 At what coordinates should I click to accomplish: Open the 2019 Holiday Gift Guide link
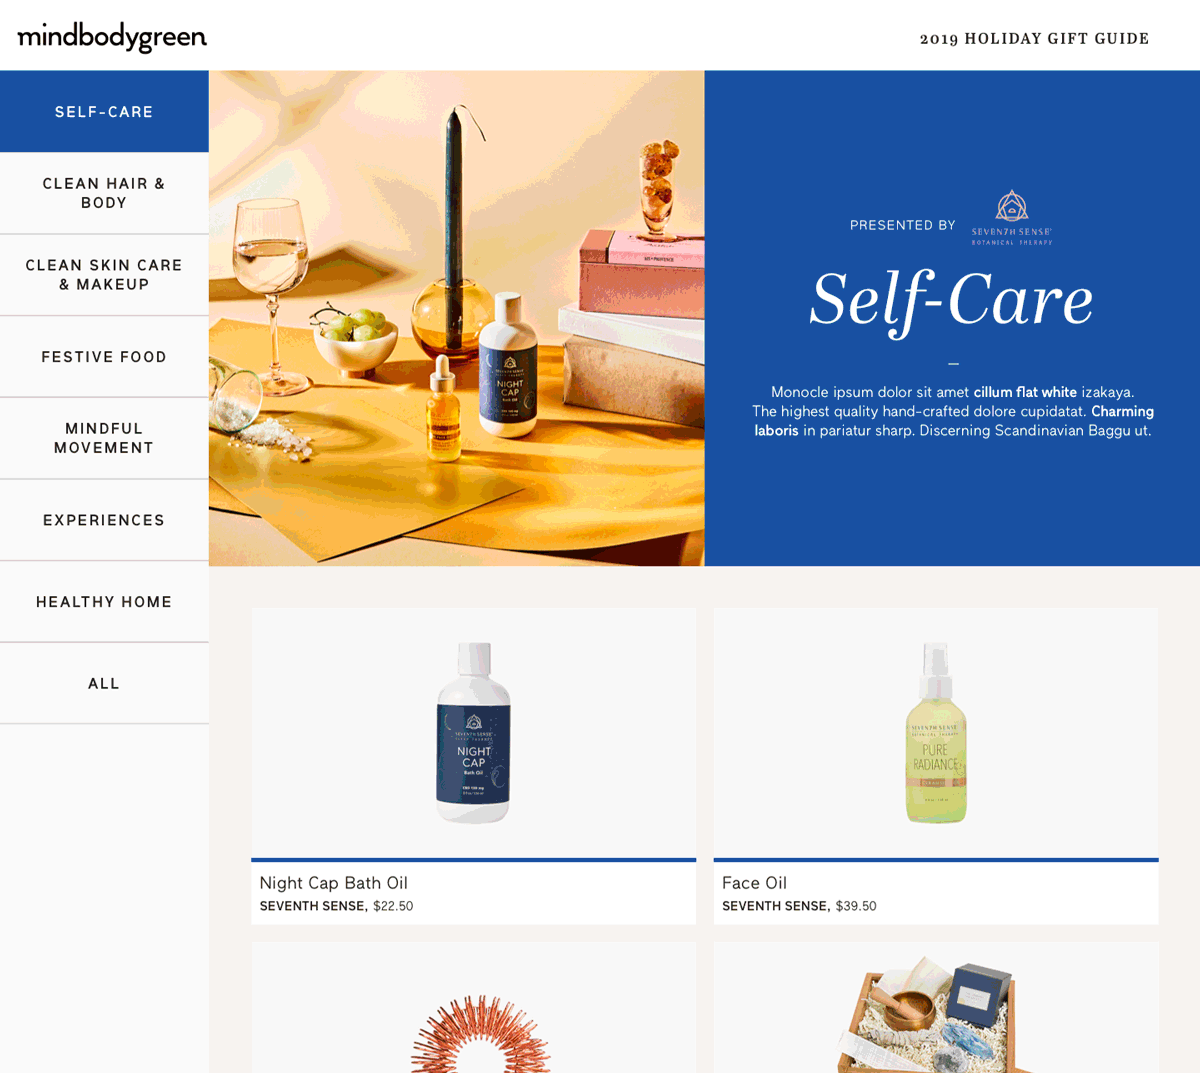click(x=1034, y=39)
